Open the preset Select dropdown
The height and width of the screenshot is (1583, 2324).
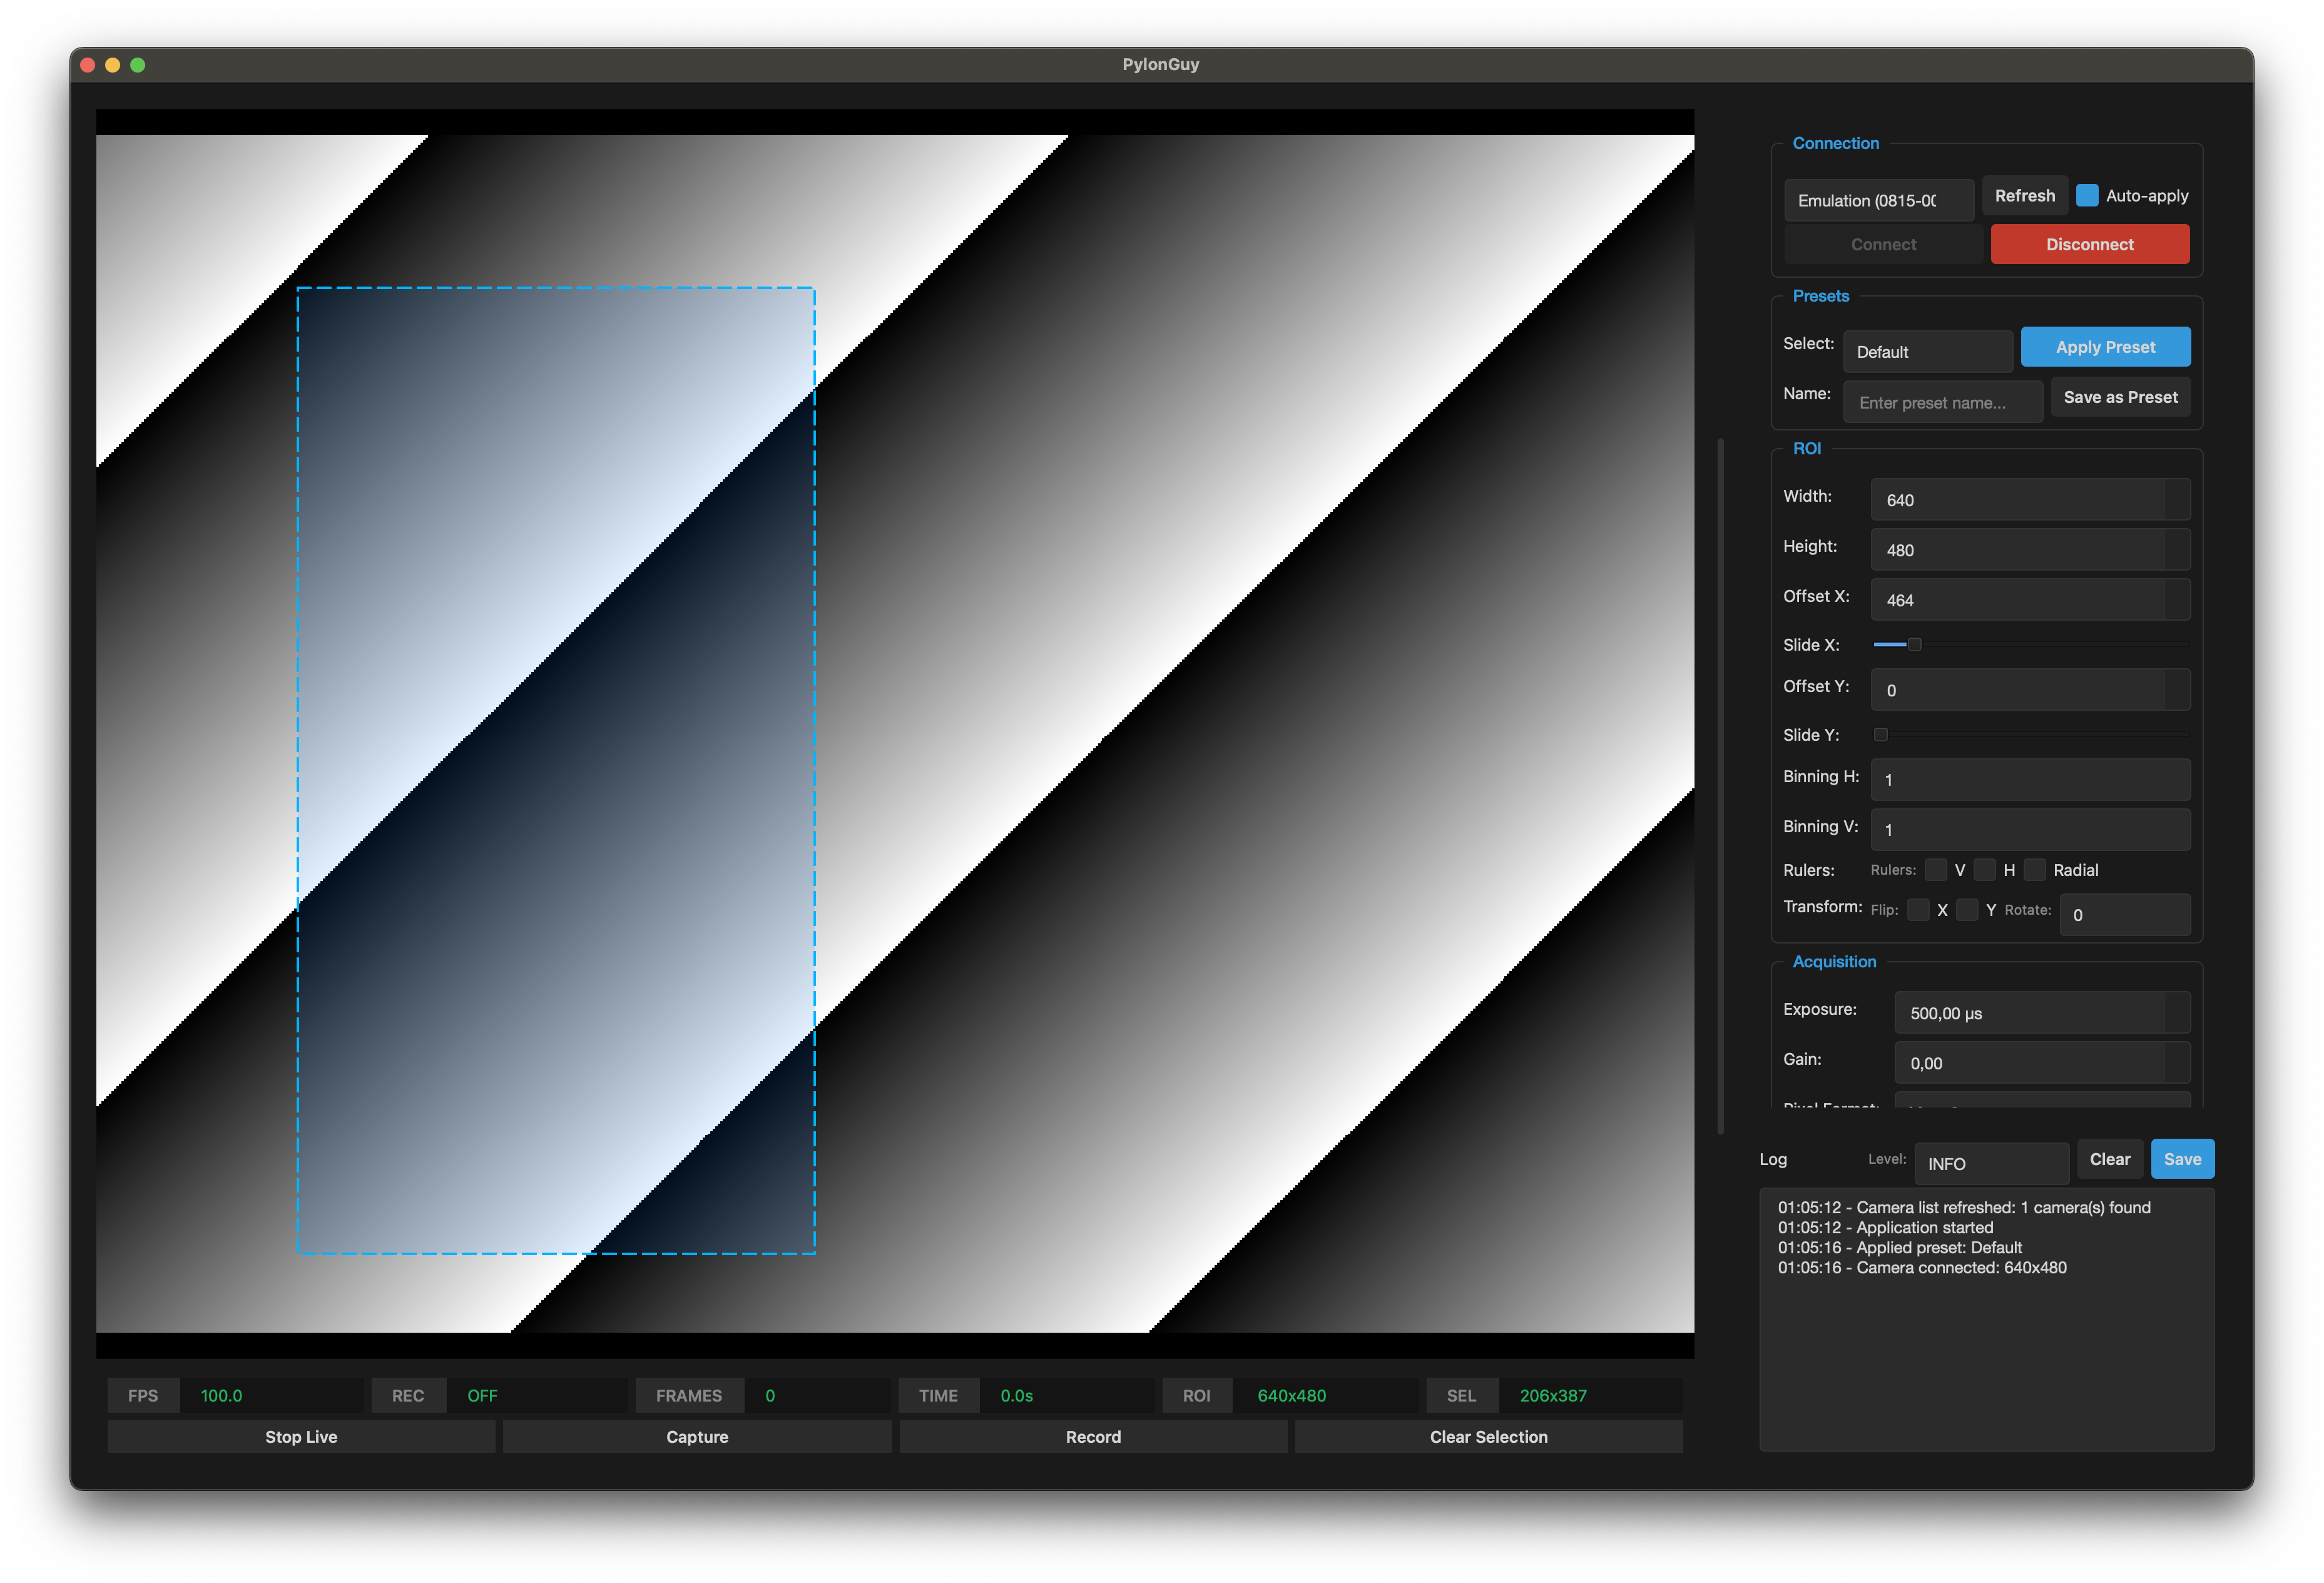tap(1927, 352)
